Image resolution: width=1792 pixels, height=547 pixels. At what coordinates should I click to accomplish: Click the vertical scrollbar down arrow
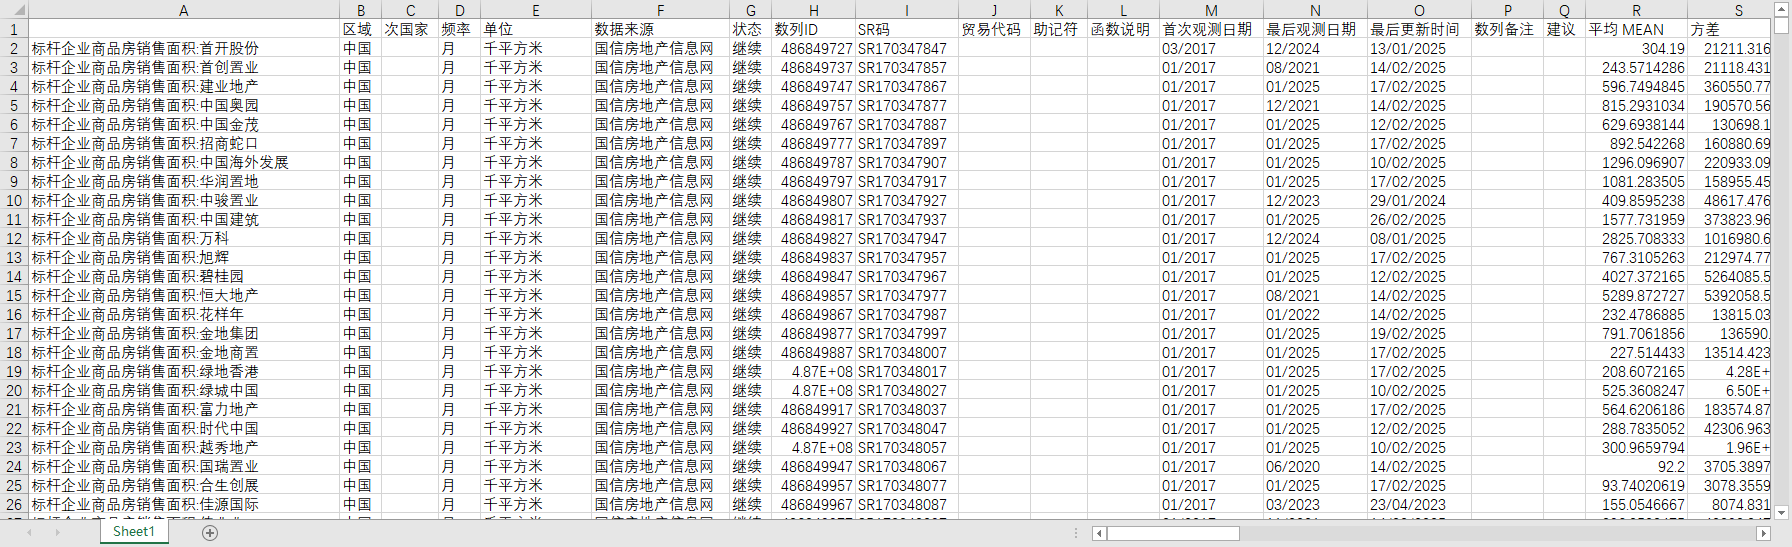pyautogui.click(x=1781, y=512)
